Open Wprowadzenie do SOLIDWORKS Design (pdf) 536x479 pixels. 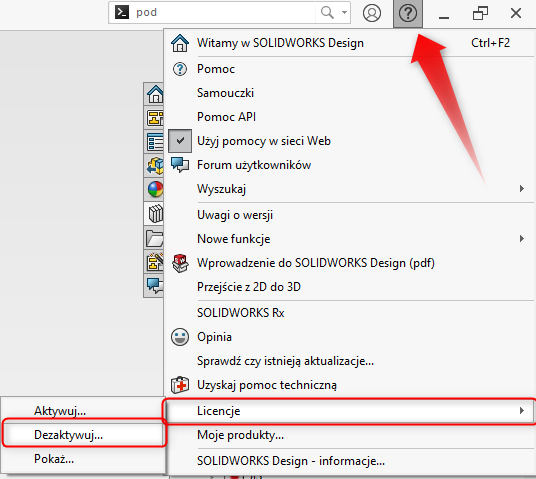(350, 263)
